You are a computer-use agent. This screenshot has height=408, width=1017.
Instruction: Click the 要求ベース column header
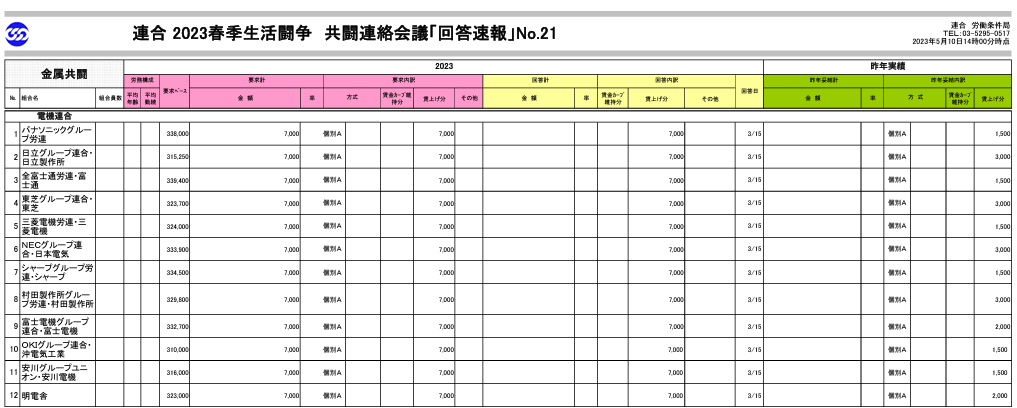(174, 91)
